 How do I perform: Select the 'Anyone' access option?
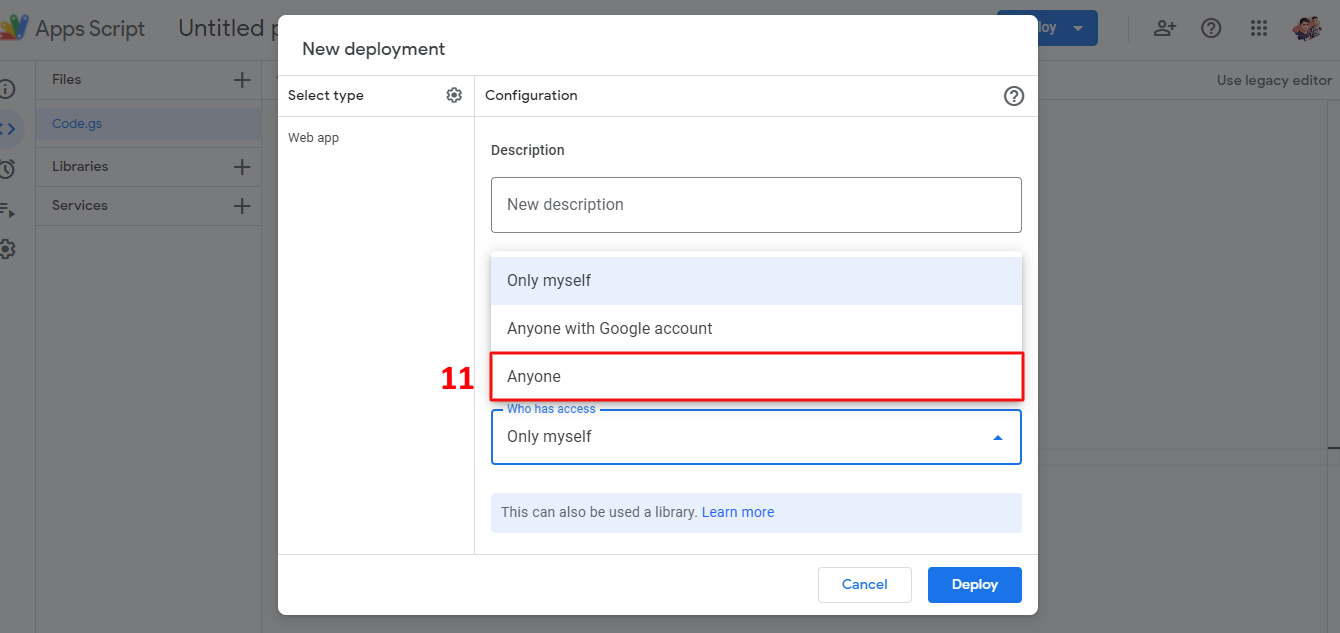[x=756, y=377]
